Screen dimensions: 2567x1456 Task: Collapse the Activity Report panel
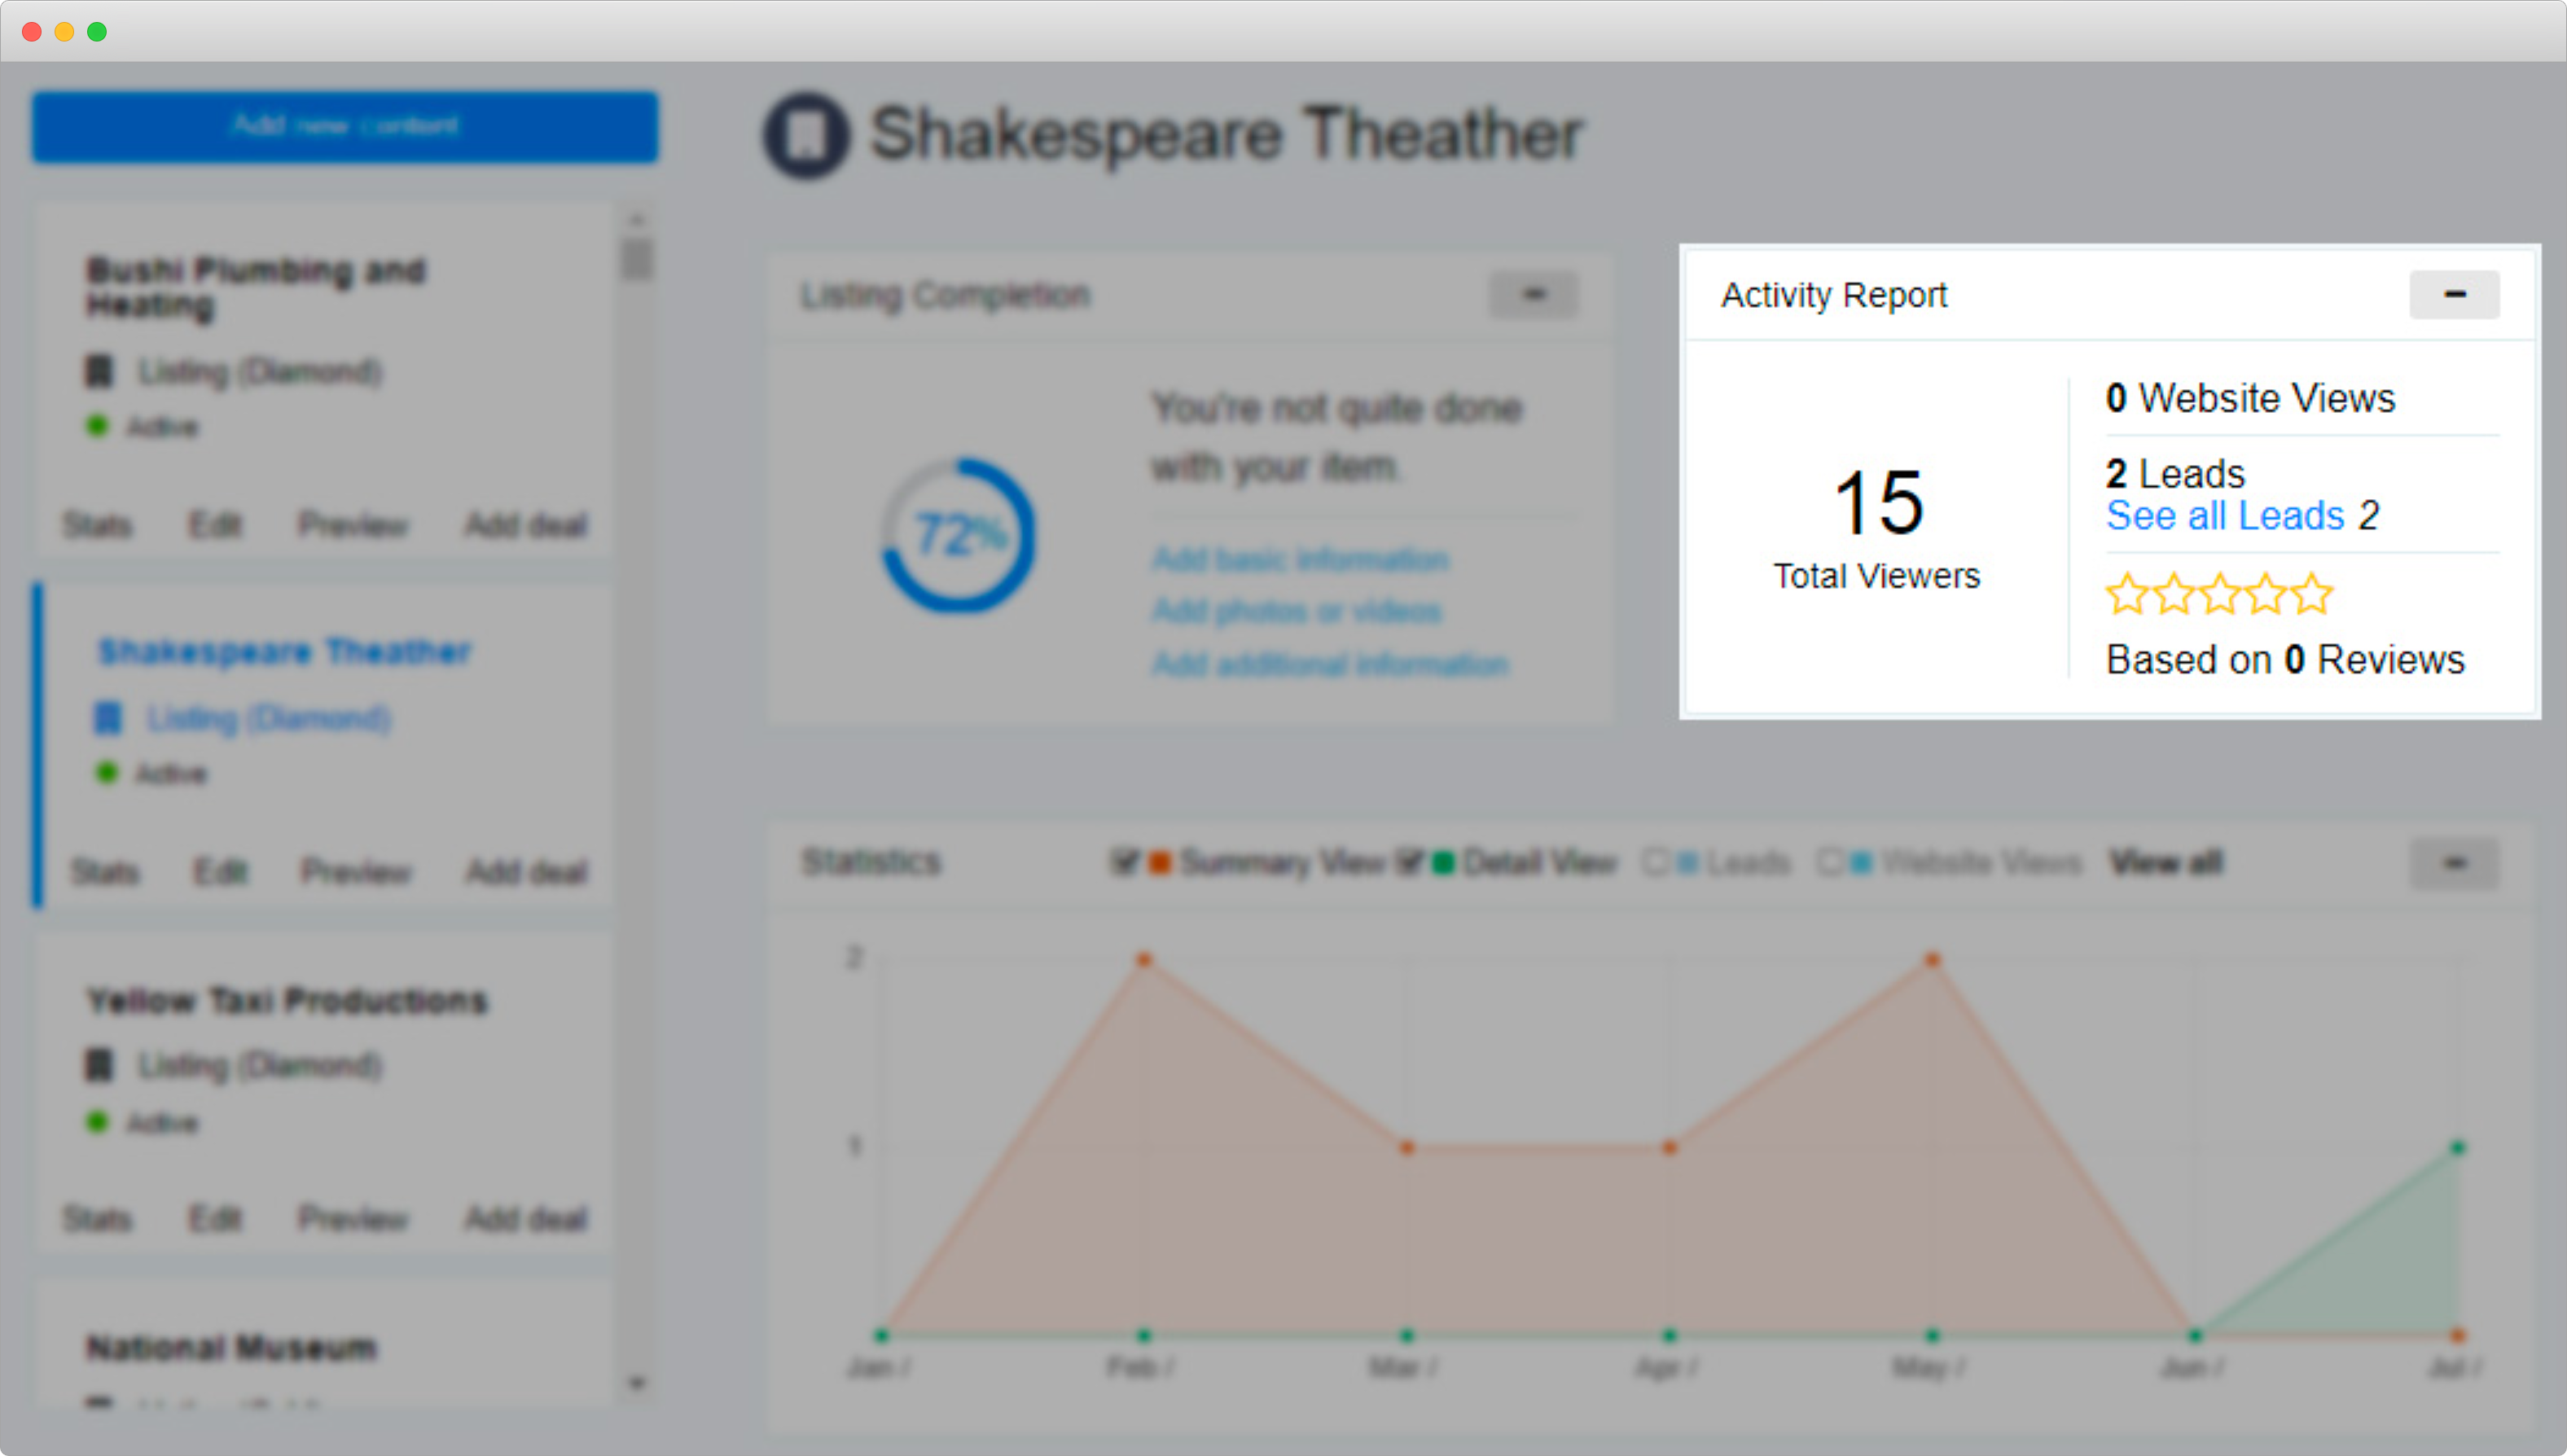[2454, 295]
